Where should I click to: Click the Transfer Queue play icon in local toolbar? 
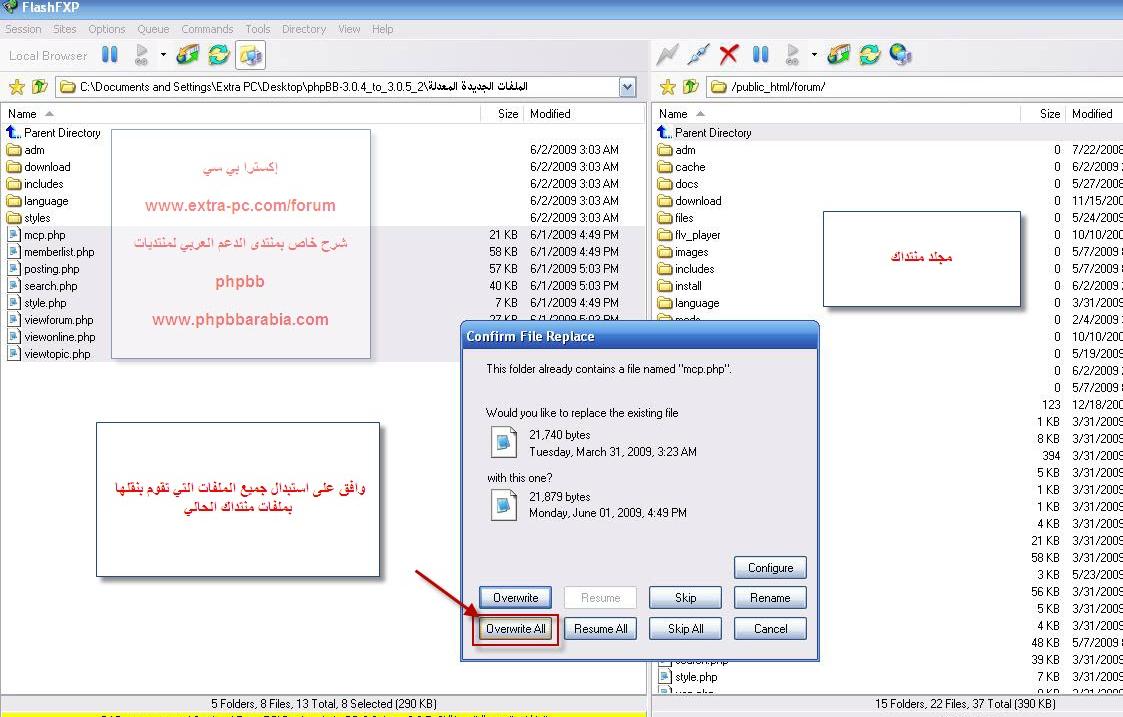(x=142, y=54)
